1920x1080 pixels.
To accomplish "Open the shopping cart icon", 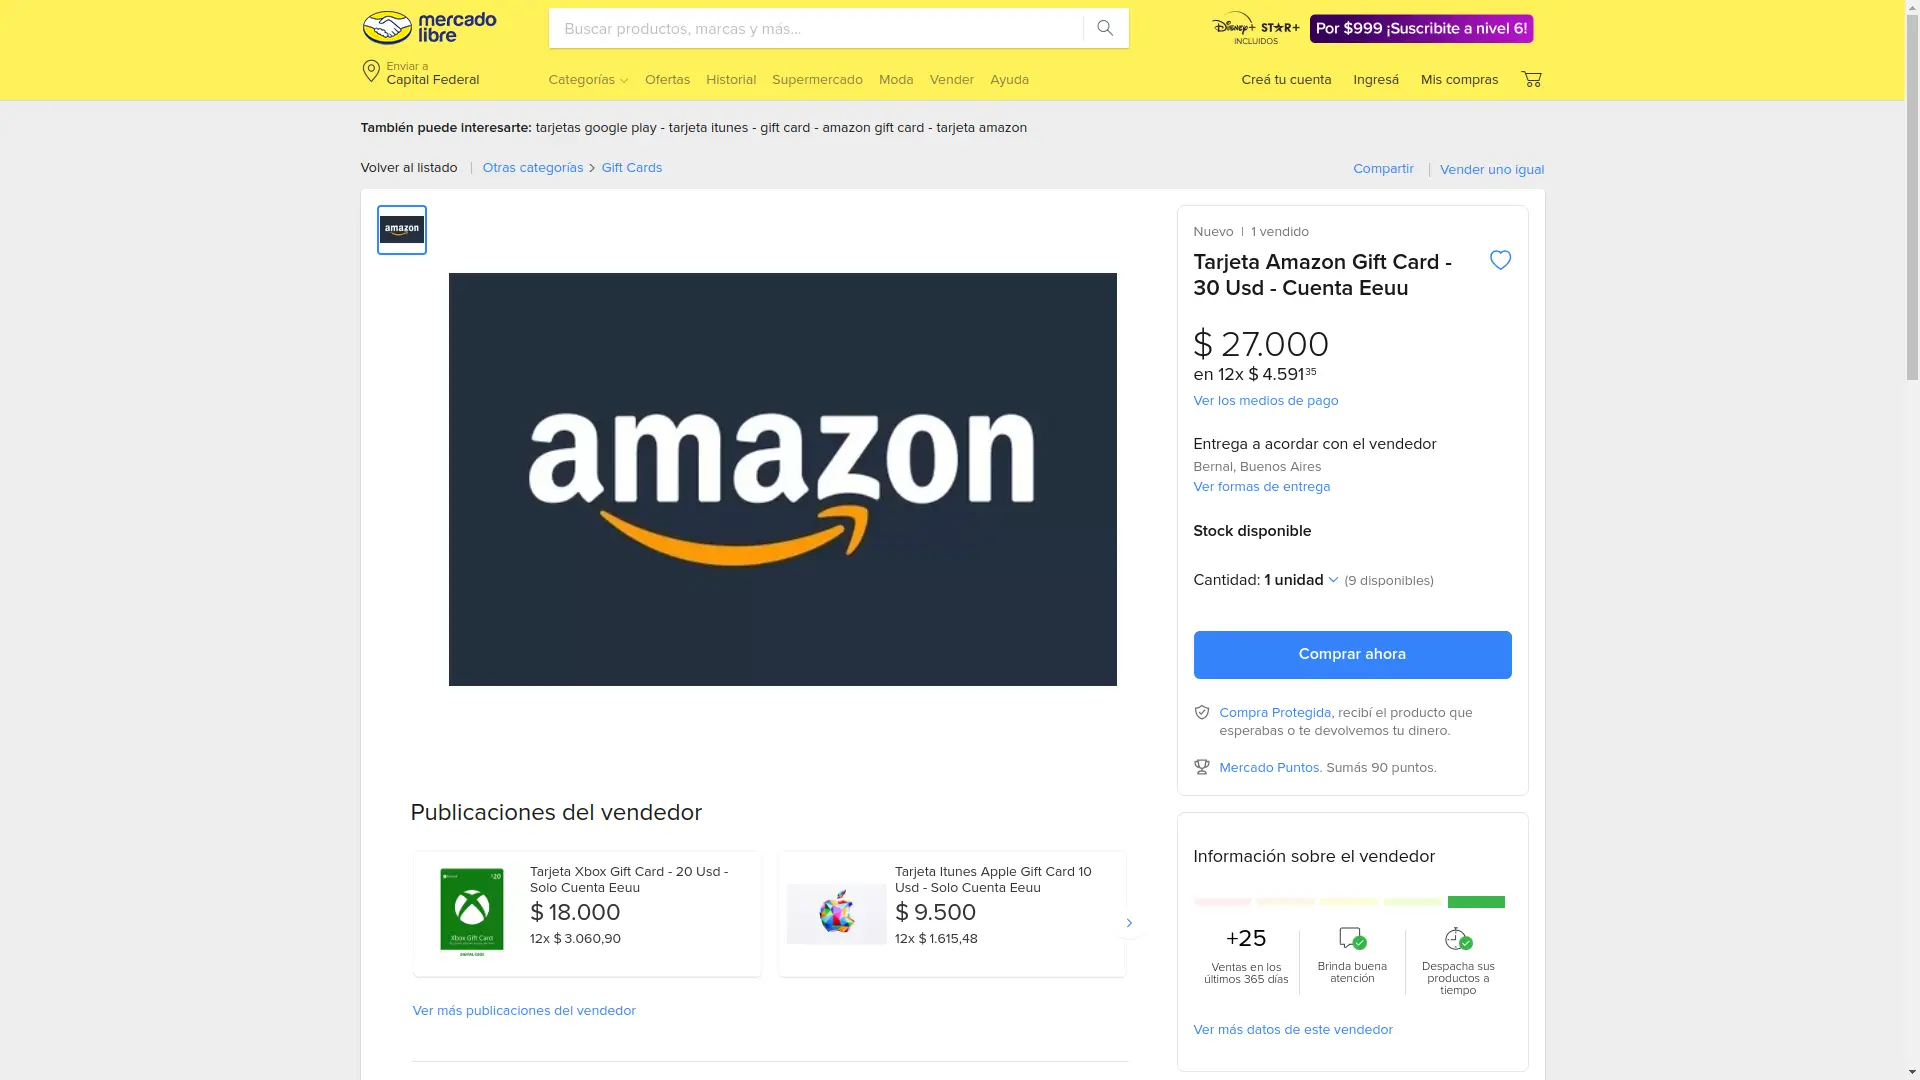I will coord(1531,79).
